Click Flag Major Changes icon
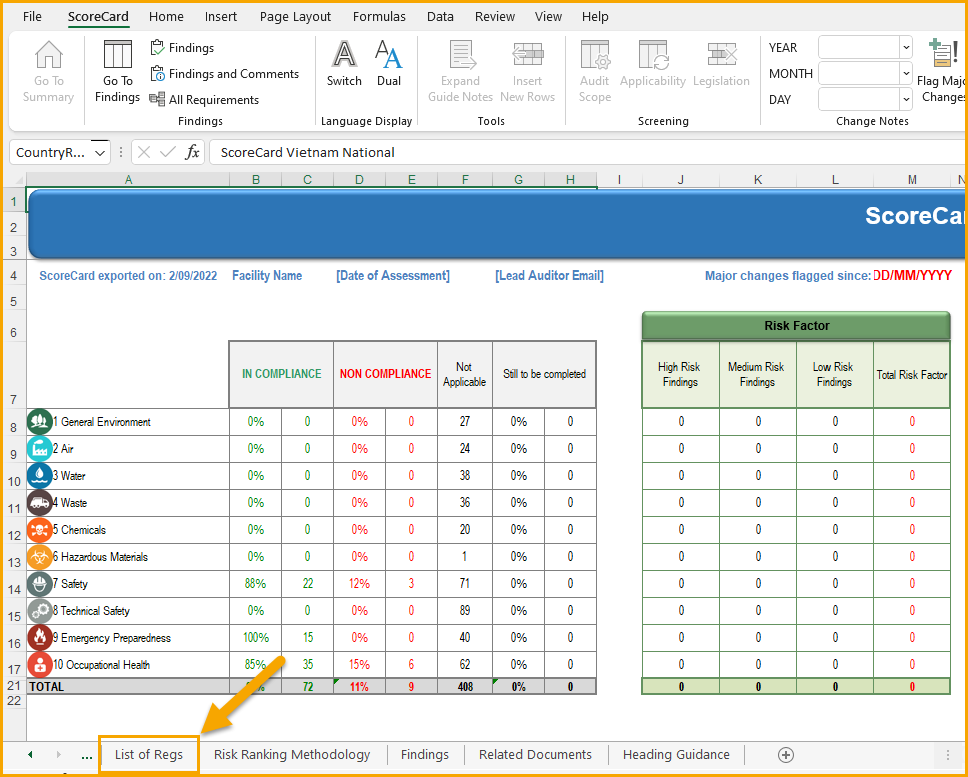 tap(944, 54)
